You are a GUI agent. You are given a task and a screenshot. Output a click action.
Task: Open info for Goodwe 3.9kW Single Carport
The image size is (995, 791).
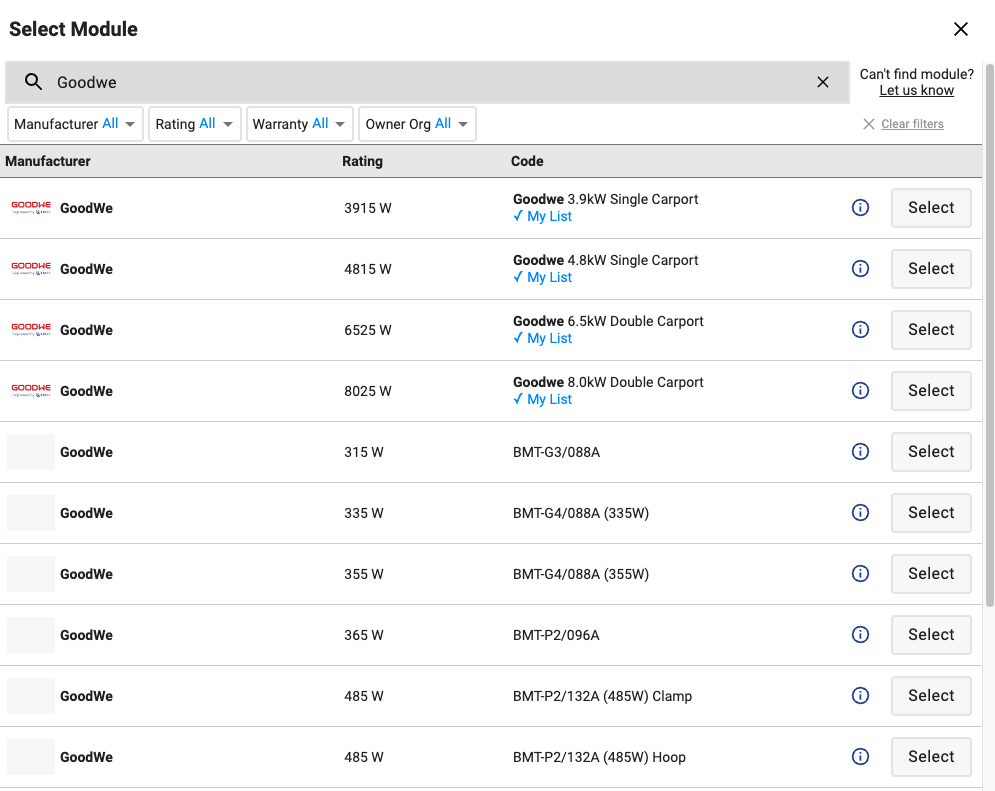(x=860, y=207)
